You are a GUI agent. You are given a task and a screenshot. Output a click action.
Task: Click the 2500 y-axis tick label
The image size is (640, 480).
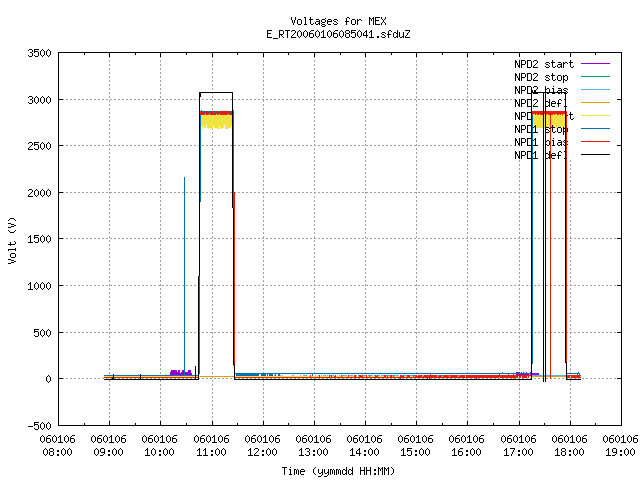click(39, 146)
